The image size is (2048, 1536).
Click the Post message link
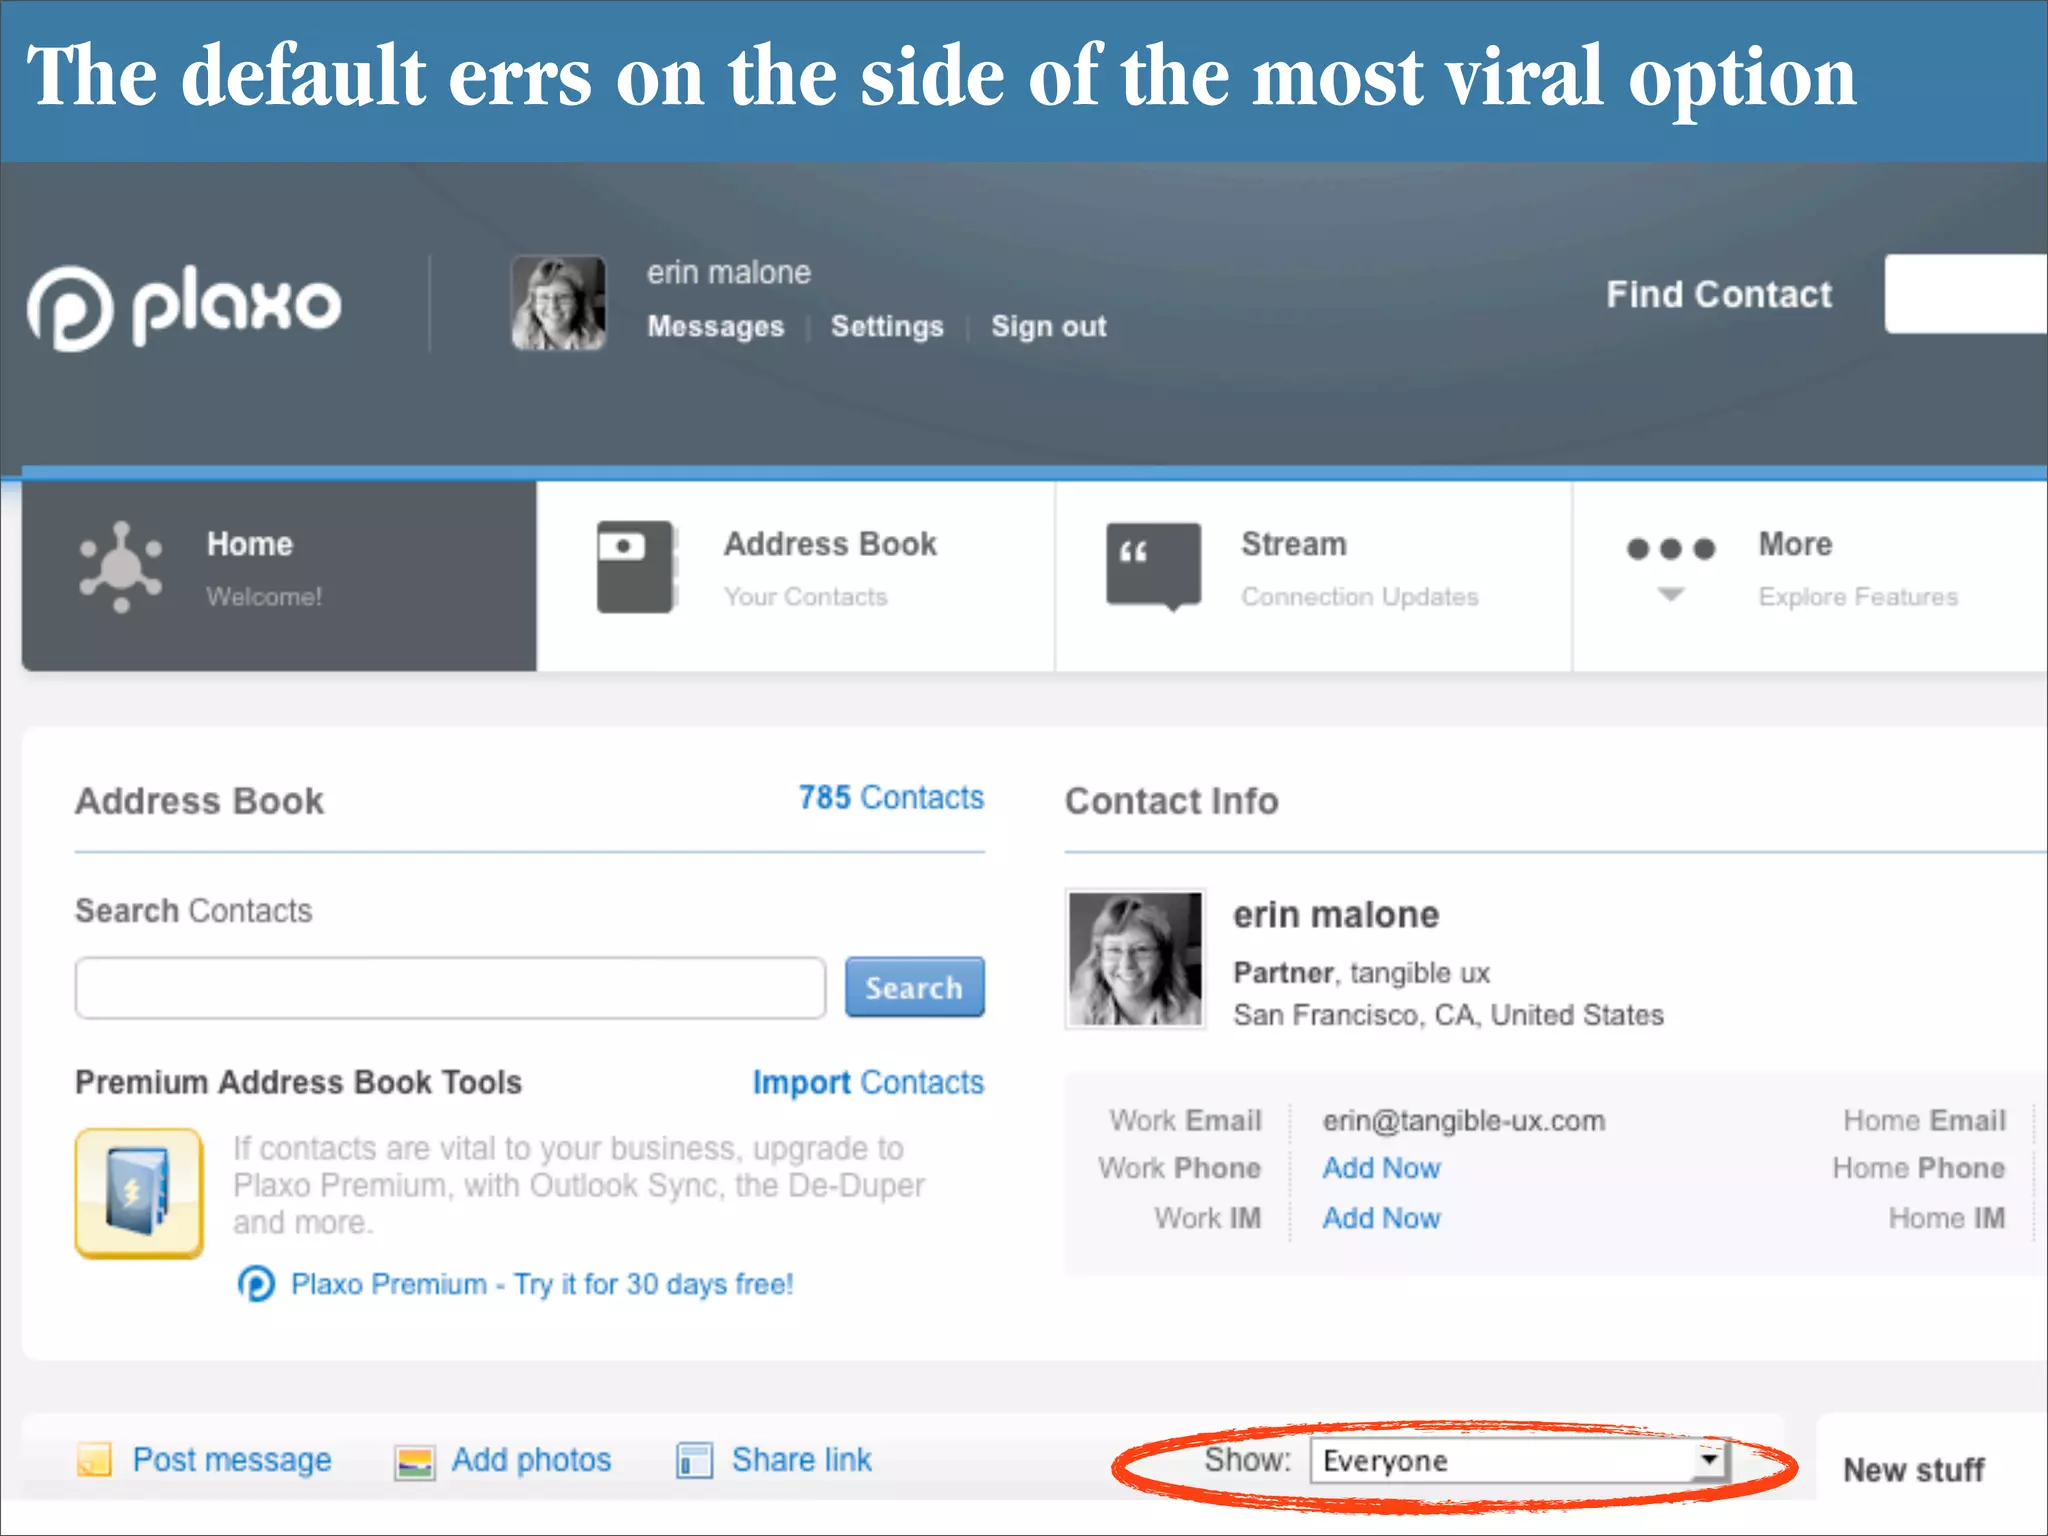[232, 1460]
